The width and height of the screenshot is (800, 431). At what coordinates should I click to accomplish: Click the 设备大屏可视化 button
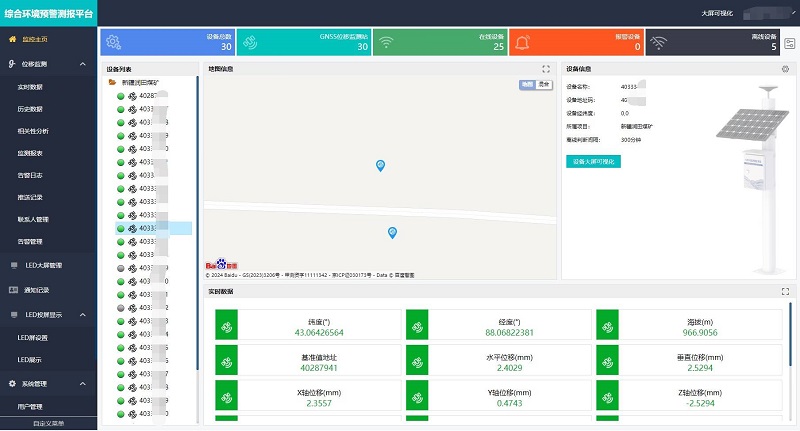(593, 162)
